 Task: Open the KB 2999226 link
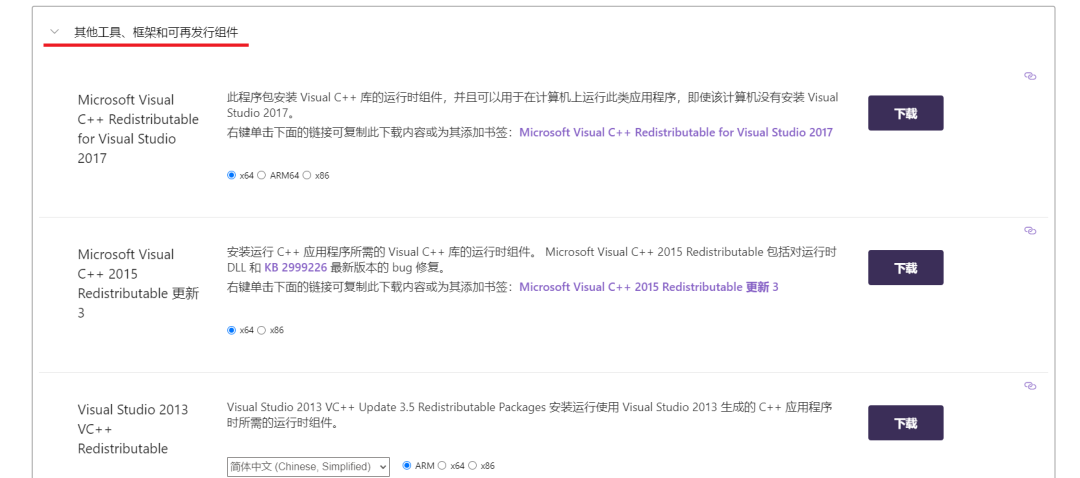pos(295,267)
